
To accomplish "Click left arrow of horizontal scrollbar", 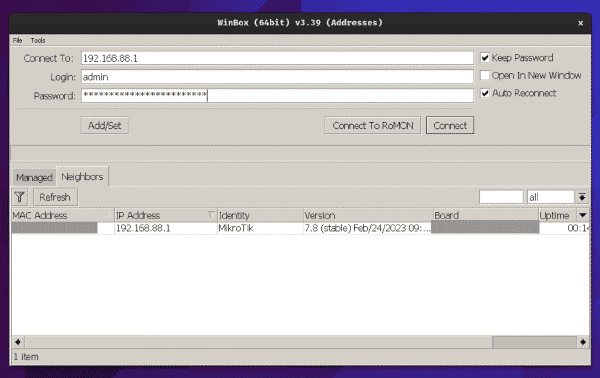I will (x=18, y=342).
